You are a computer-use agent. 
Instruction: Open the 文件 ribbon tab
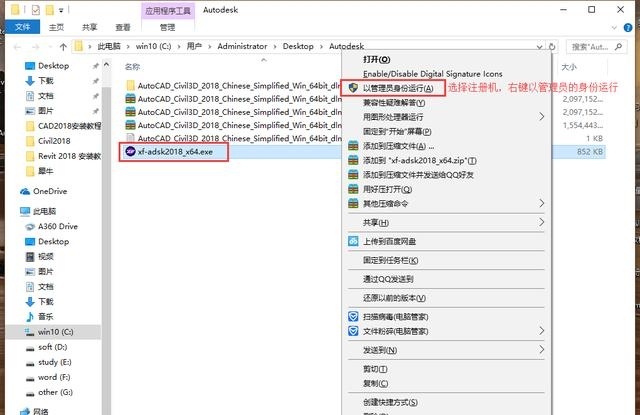[22, 27]
